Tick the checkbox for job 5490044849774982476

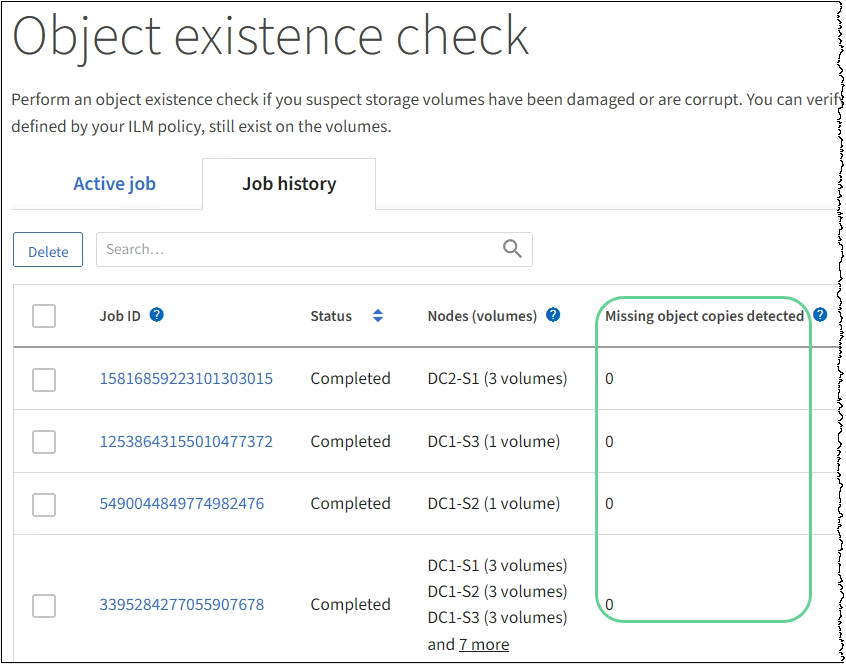(44, 504)
